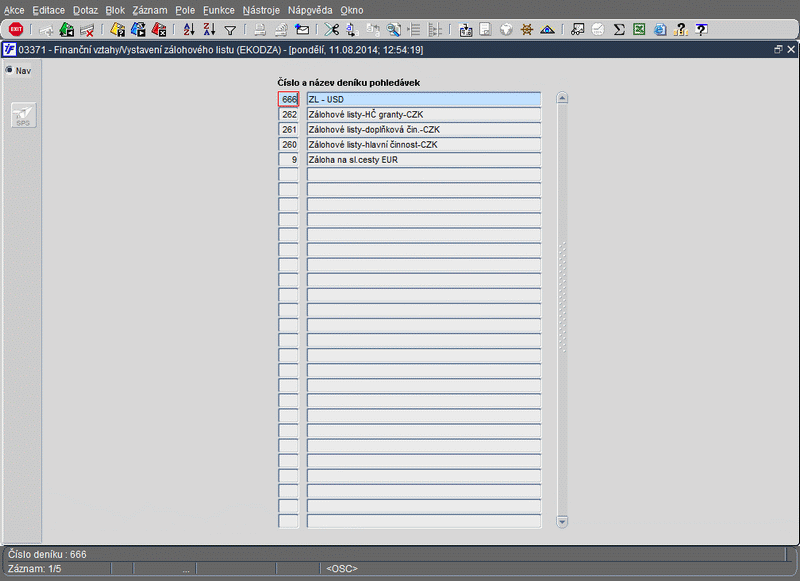Open the Funkce menu
Viewport: 800px width, 581px height.
click(218, 10)
